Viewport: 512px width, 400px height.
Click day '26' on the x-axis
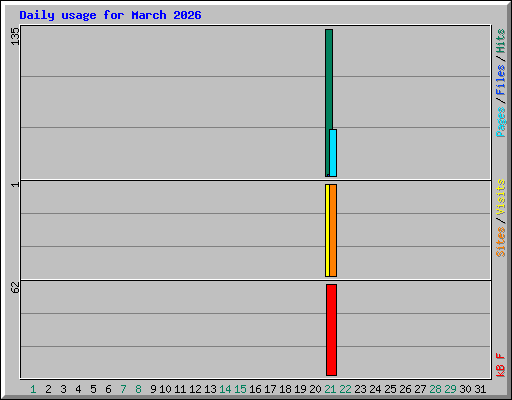405,389
